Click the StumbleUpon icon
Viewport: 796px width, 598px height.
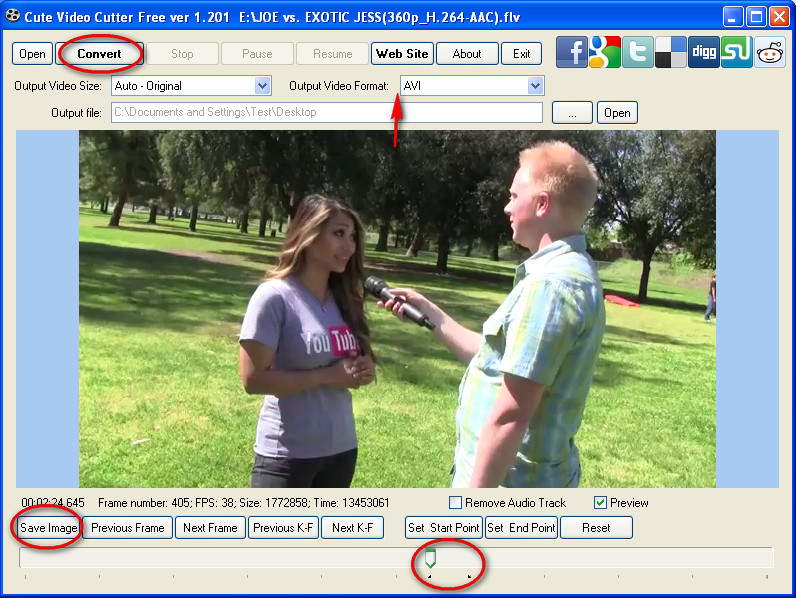click(x=737, y=52)
